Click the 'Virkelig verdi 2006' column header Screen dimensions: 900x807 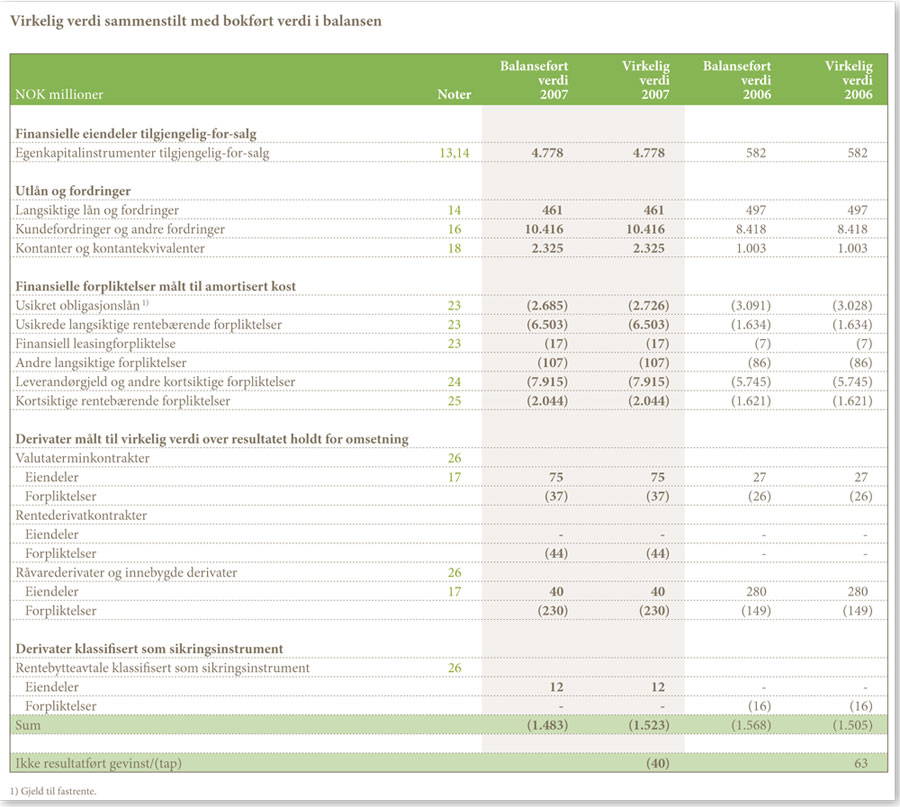coord(848,80)
